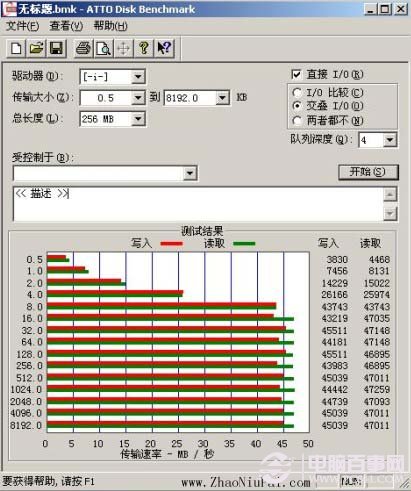The image size is (411, 491).
Task: Open a benchmark file via folder icon
Action: (x=36, y=49)
